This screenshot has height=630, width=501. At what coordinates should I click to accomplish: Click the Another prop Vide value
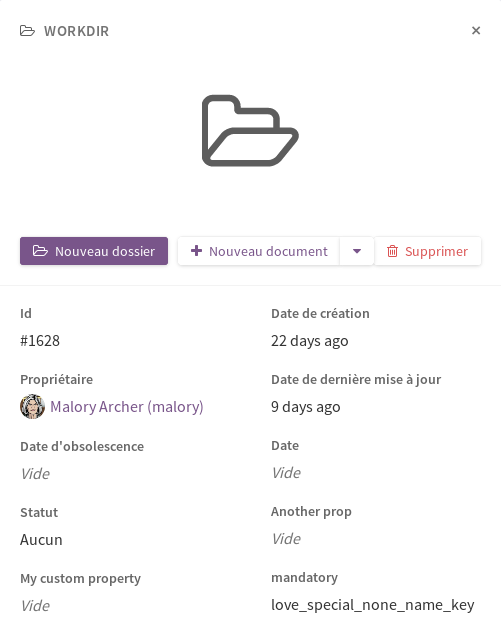pos(286,539)
